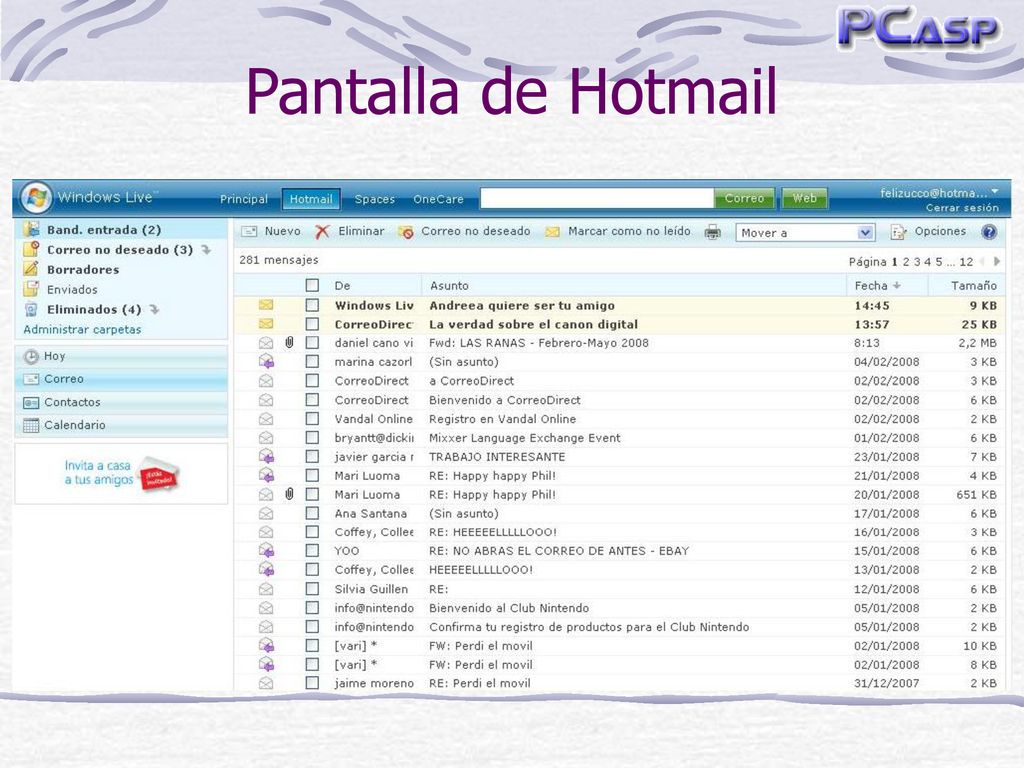Open message Andreea quiere ser tu amigo
Viewport: 1024px width, 768px height.
coord(522,305)
